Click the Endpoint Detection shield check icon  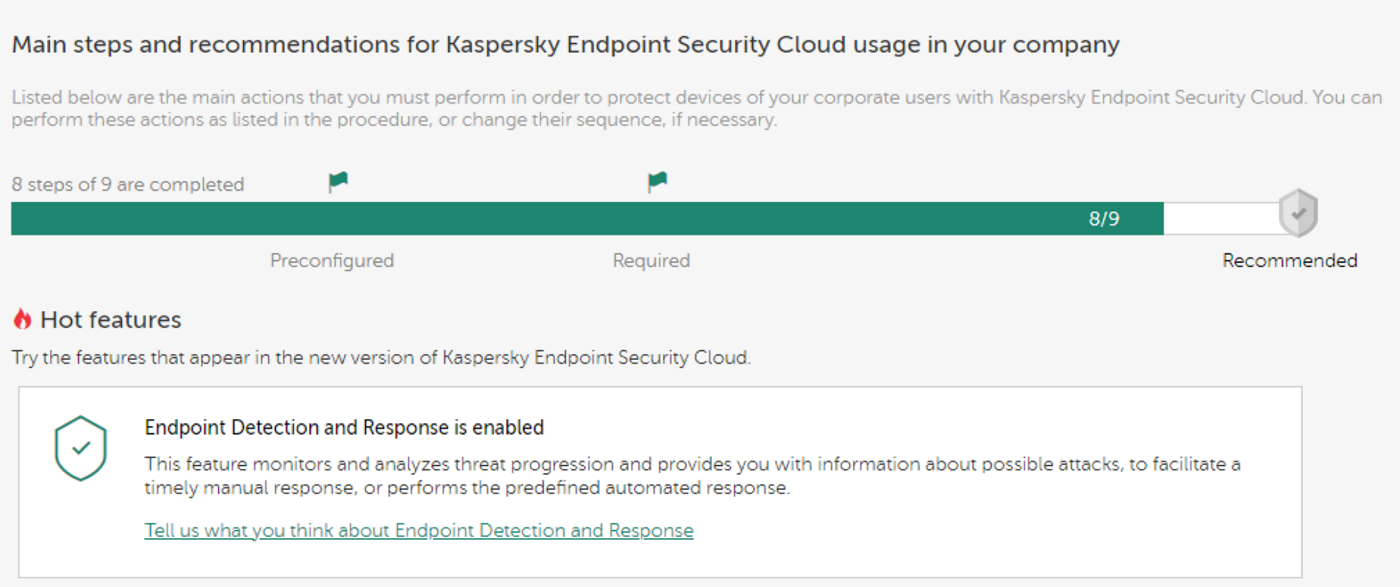[x=80, y=447]
